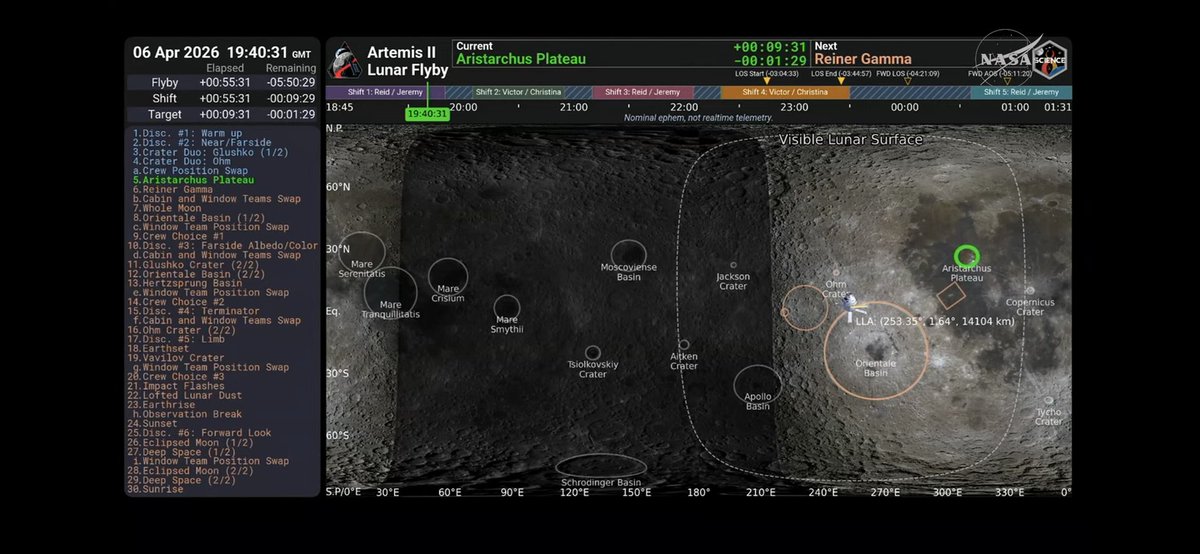The height and width of the screenshot is (554, 1200).
Task: Click the date and time 06 Apr 2026 readout
Action: pyautogui.click(x=222, y=52)
